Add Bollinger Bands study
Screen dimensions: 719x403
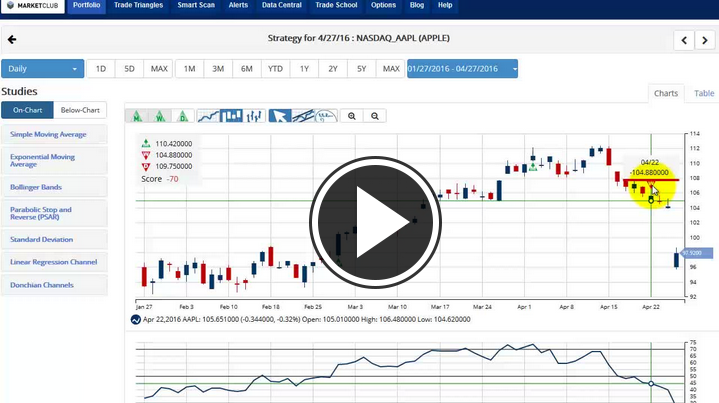[54, 187]
